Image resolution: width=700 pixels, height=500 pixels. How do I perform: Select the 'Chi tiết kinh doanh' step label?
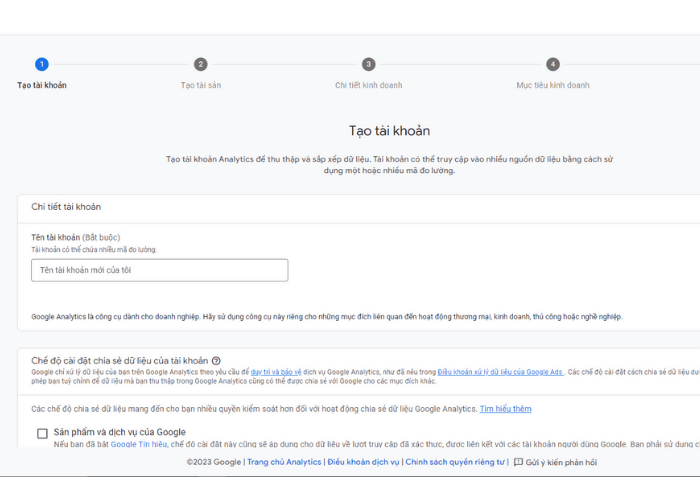click(368, 85)
